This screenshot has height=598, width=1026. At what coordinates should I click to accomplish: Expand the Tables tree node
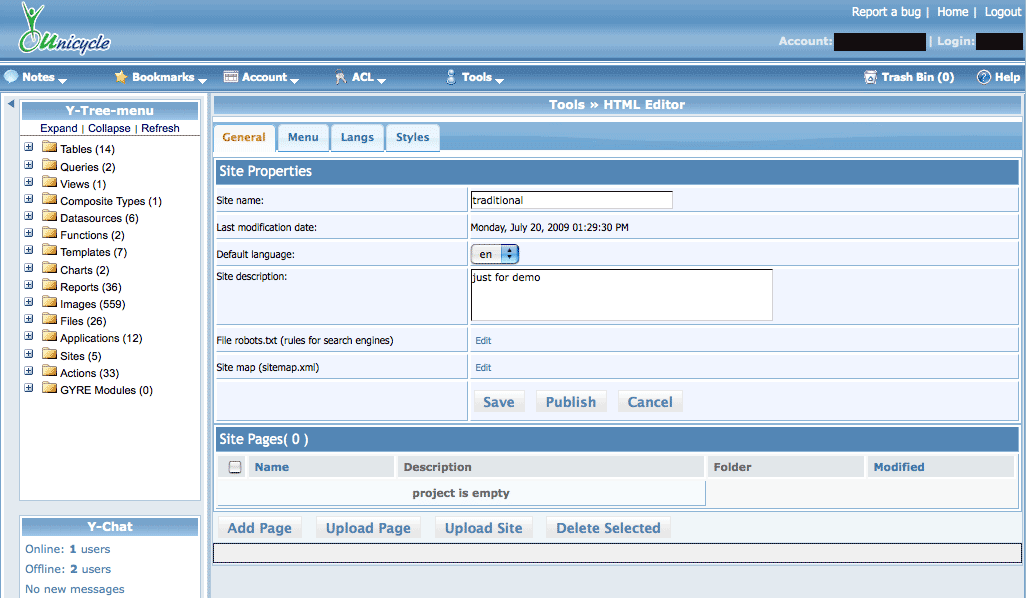point(29,148)
